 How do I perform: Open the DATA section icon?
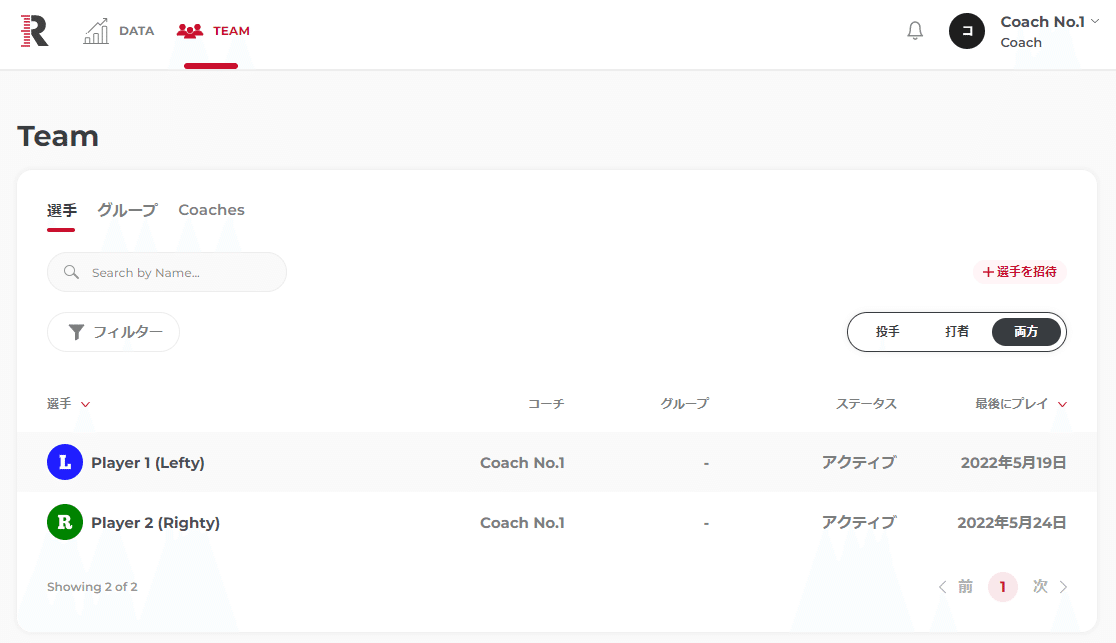click(97, 30)
